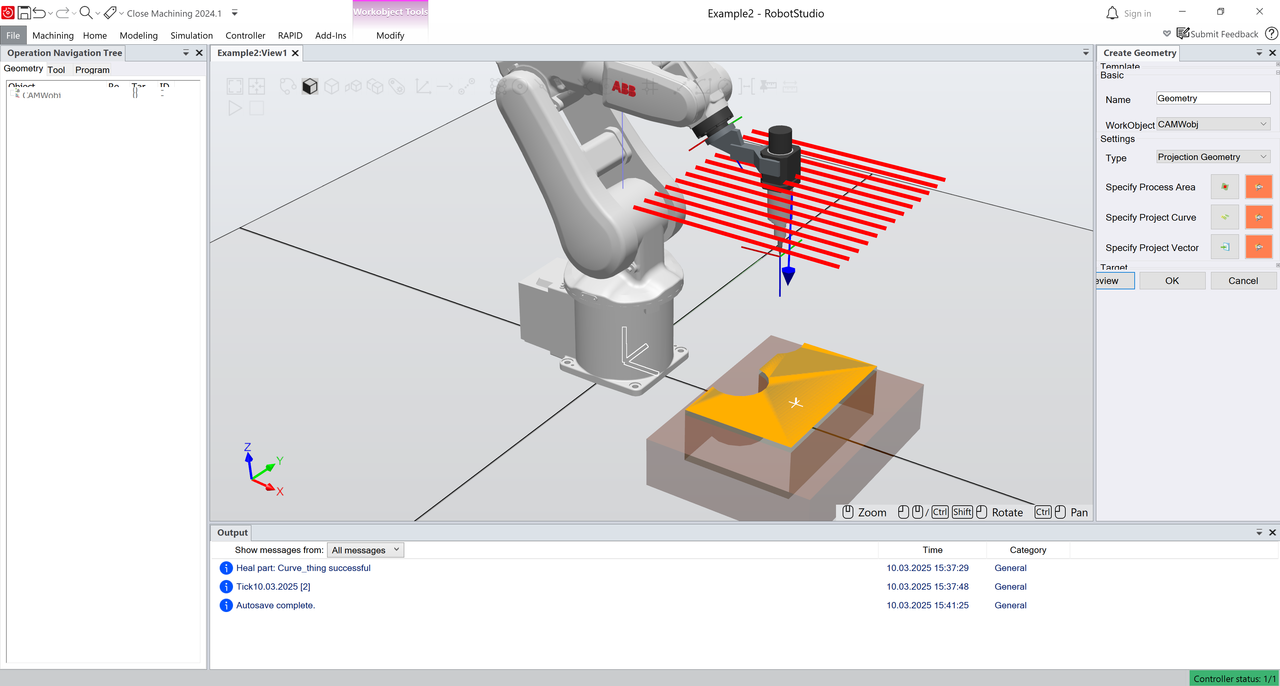Toggle the snap point icon in view toolbar
This screenshot has height=686, width=1280.
coord(467,86)
